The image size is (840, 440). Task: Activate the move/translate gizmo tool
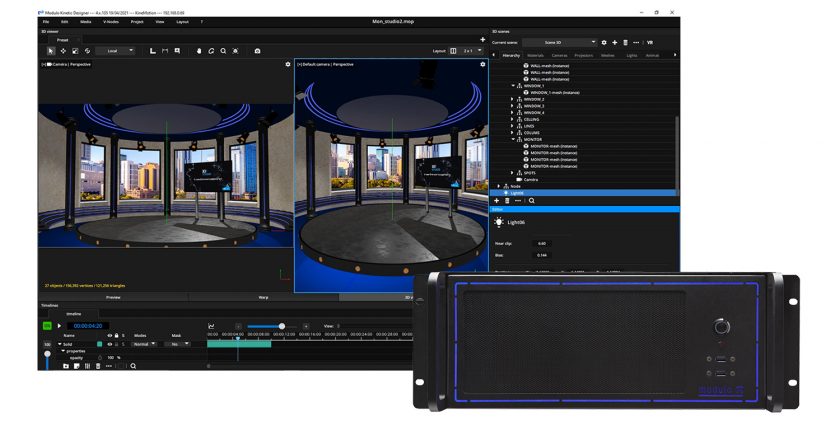point(63,51)
